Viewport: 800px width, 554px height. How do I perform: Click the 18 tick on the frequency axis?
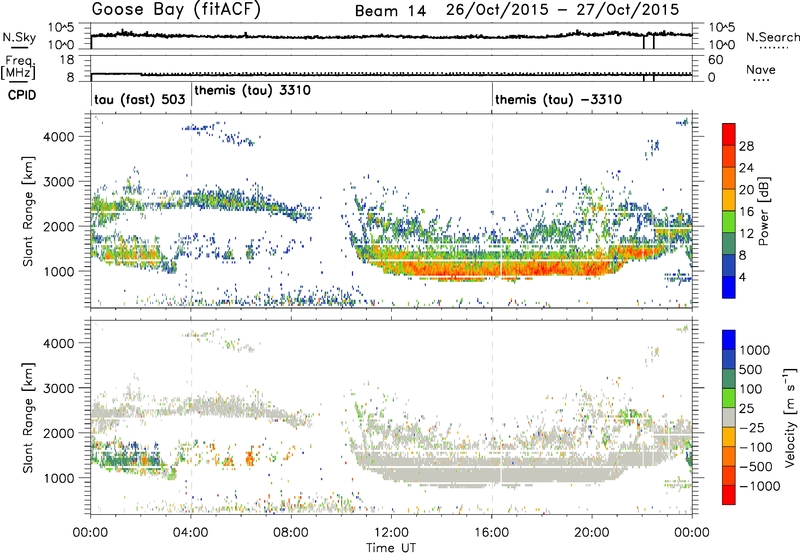pyautogui.click(x=67, y=60)
